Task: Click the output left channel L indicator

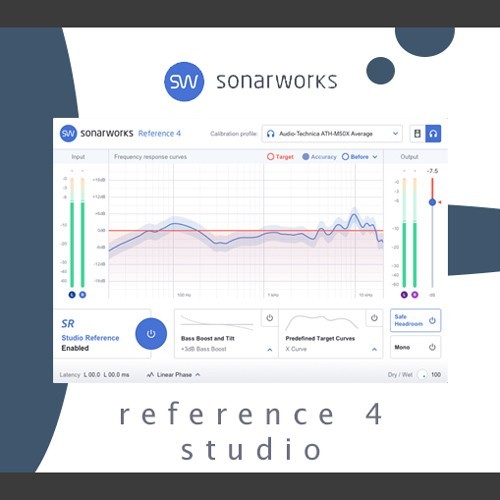Action: click(404, 295)
